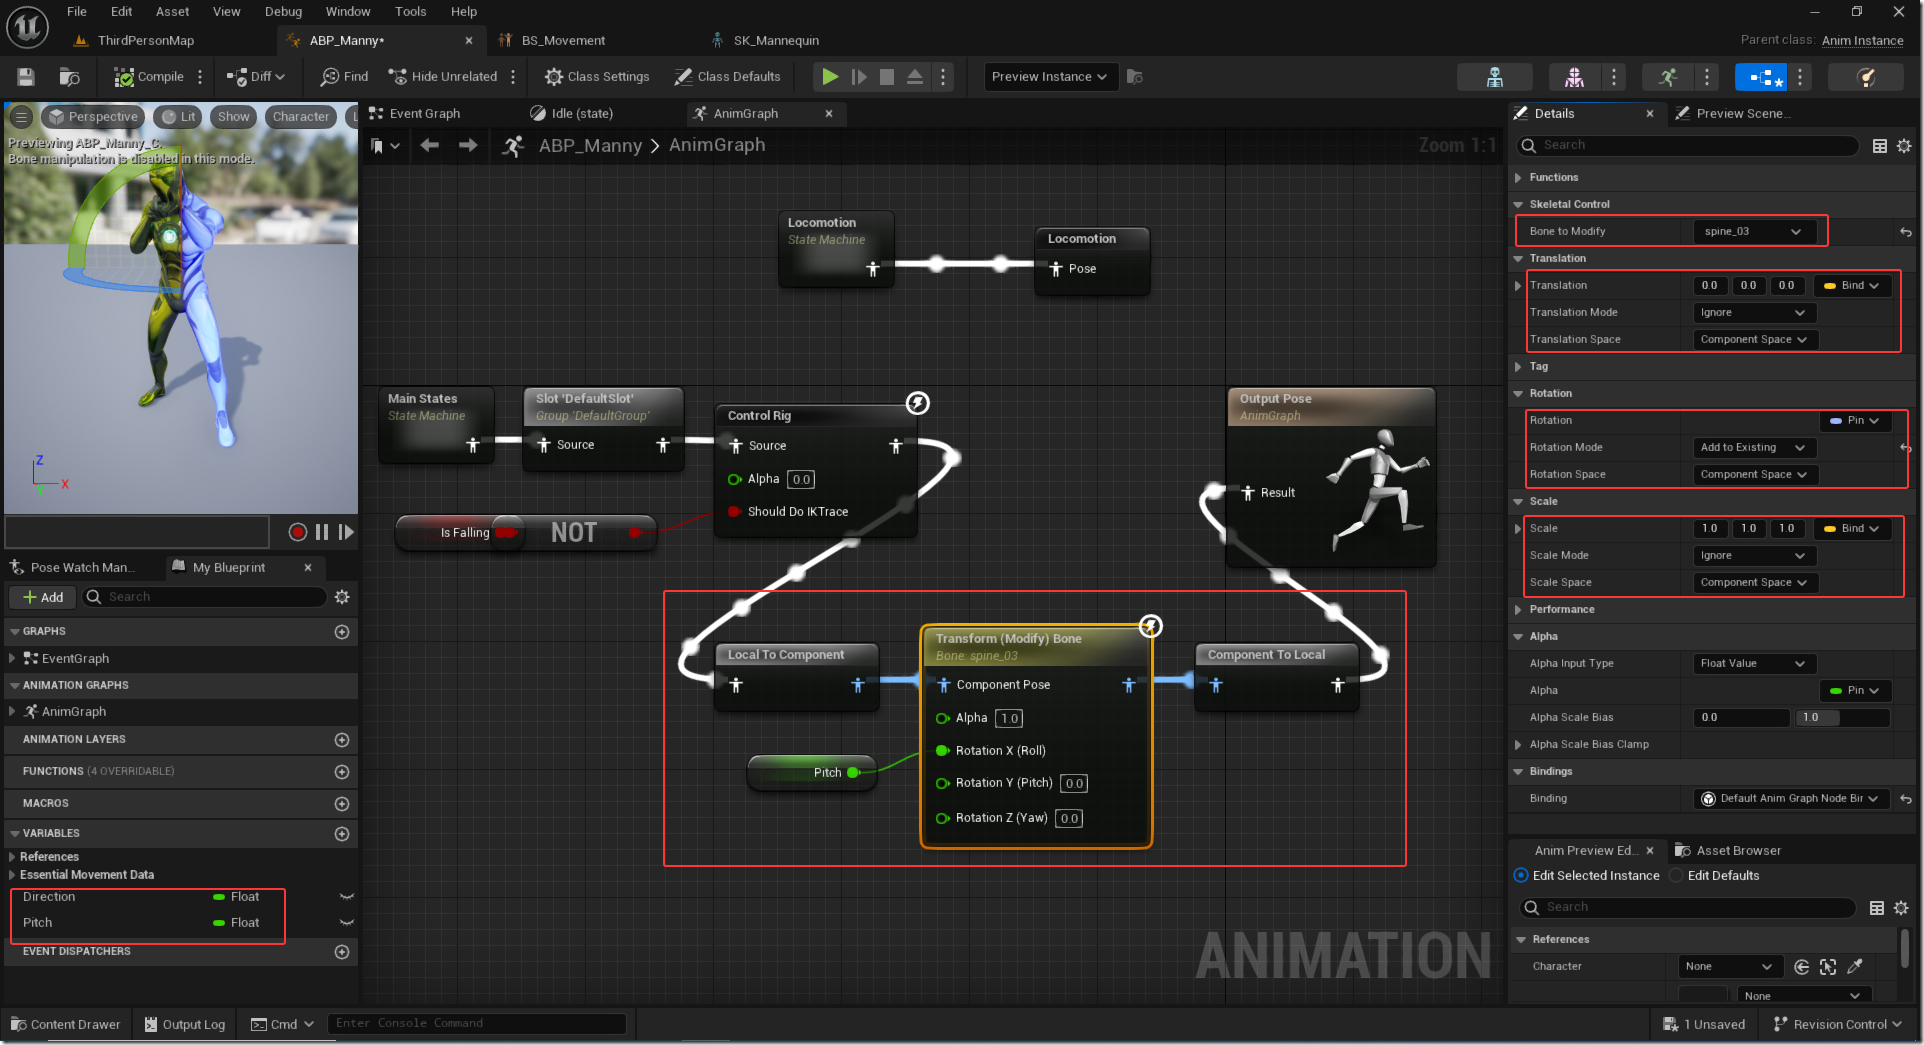Switch to Idle (state) tab
This screenshot has height=1045, width=1924.
(x=572, y=114)
